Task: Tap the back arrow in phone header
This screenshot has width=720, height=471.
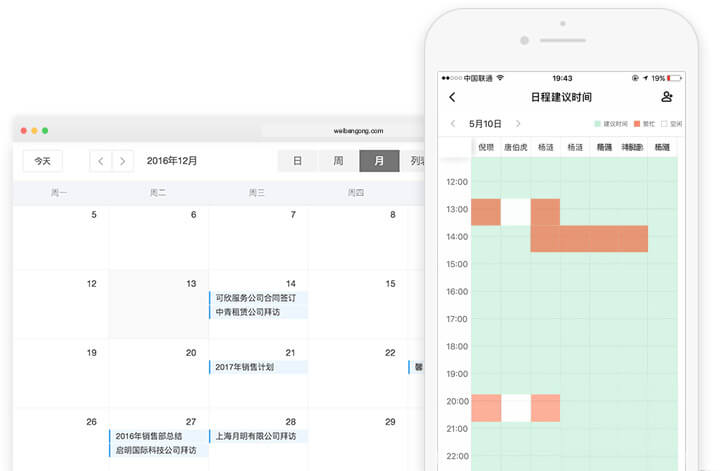Action: tap(452, 97)
